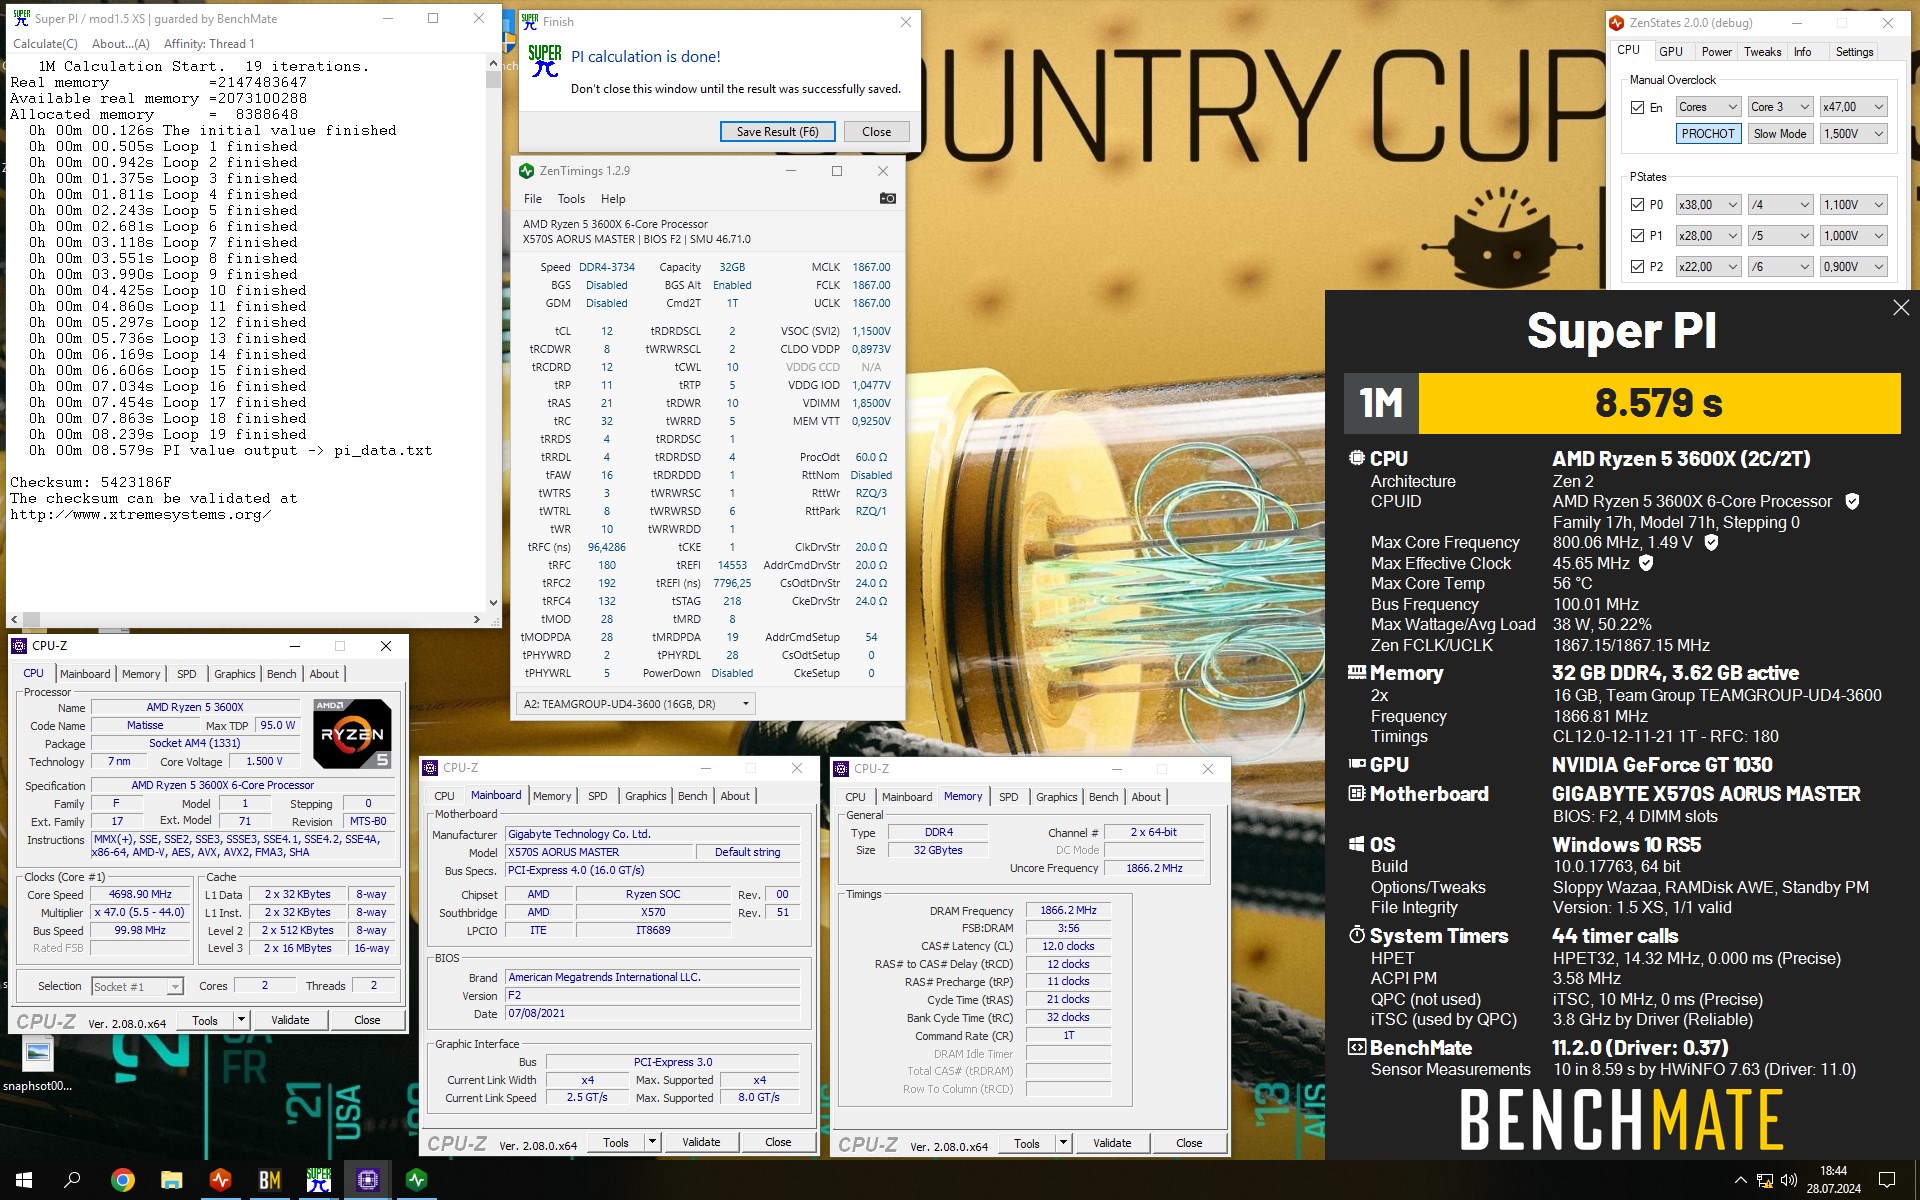
Task: Switch to GPU tab in ZenStates
Action: point(1670,51)
